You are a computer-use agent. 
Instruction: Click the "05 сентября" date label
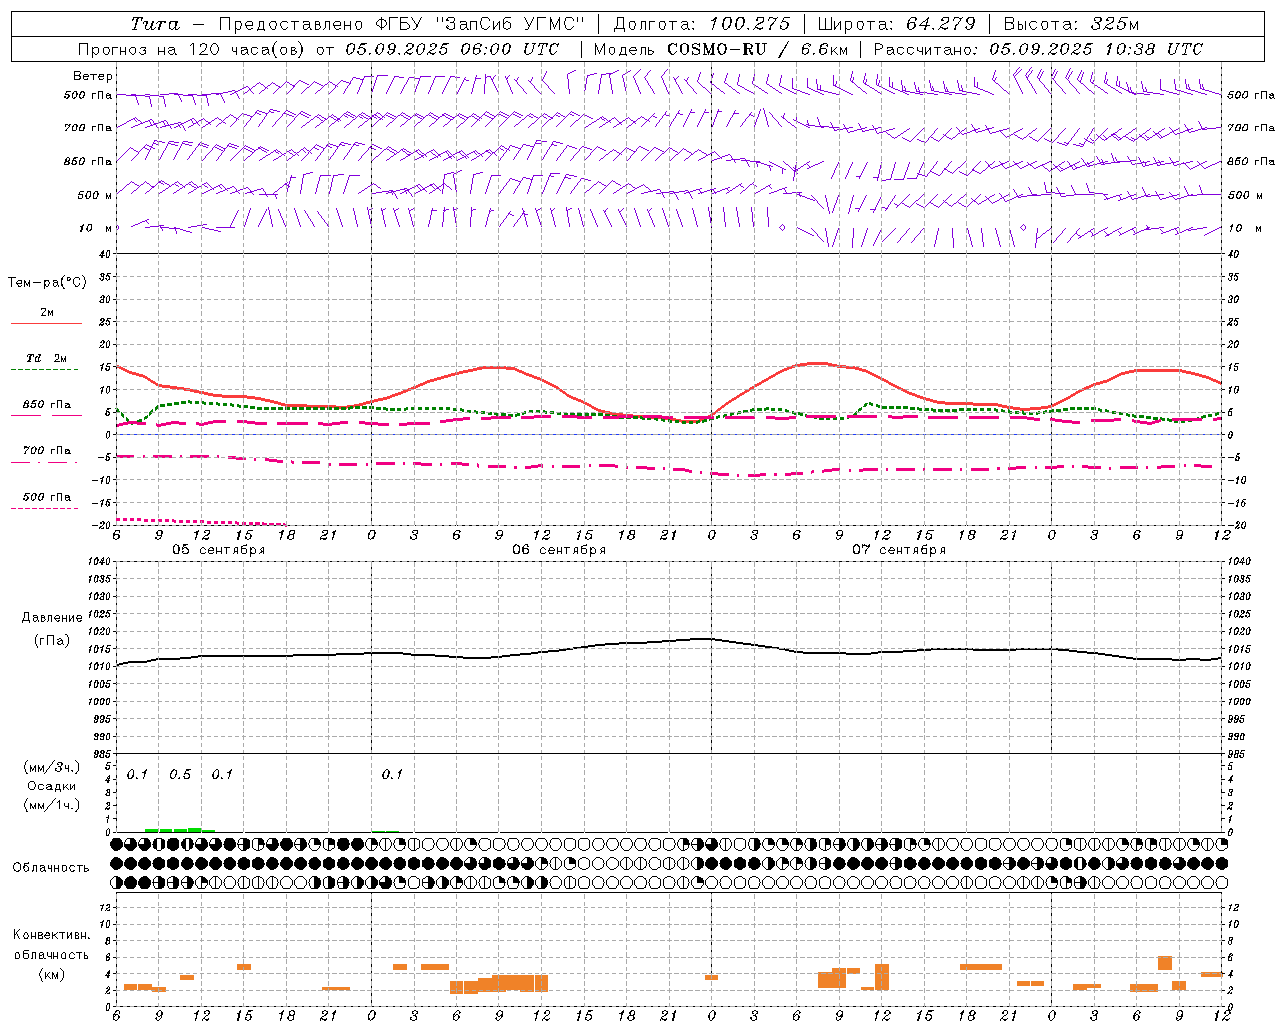click(218, 550)
